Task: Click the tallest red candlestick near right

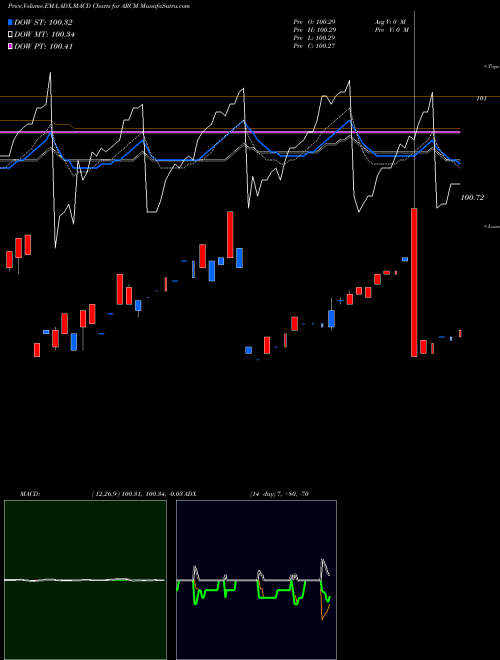Action: coord(414,282)
